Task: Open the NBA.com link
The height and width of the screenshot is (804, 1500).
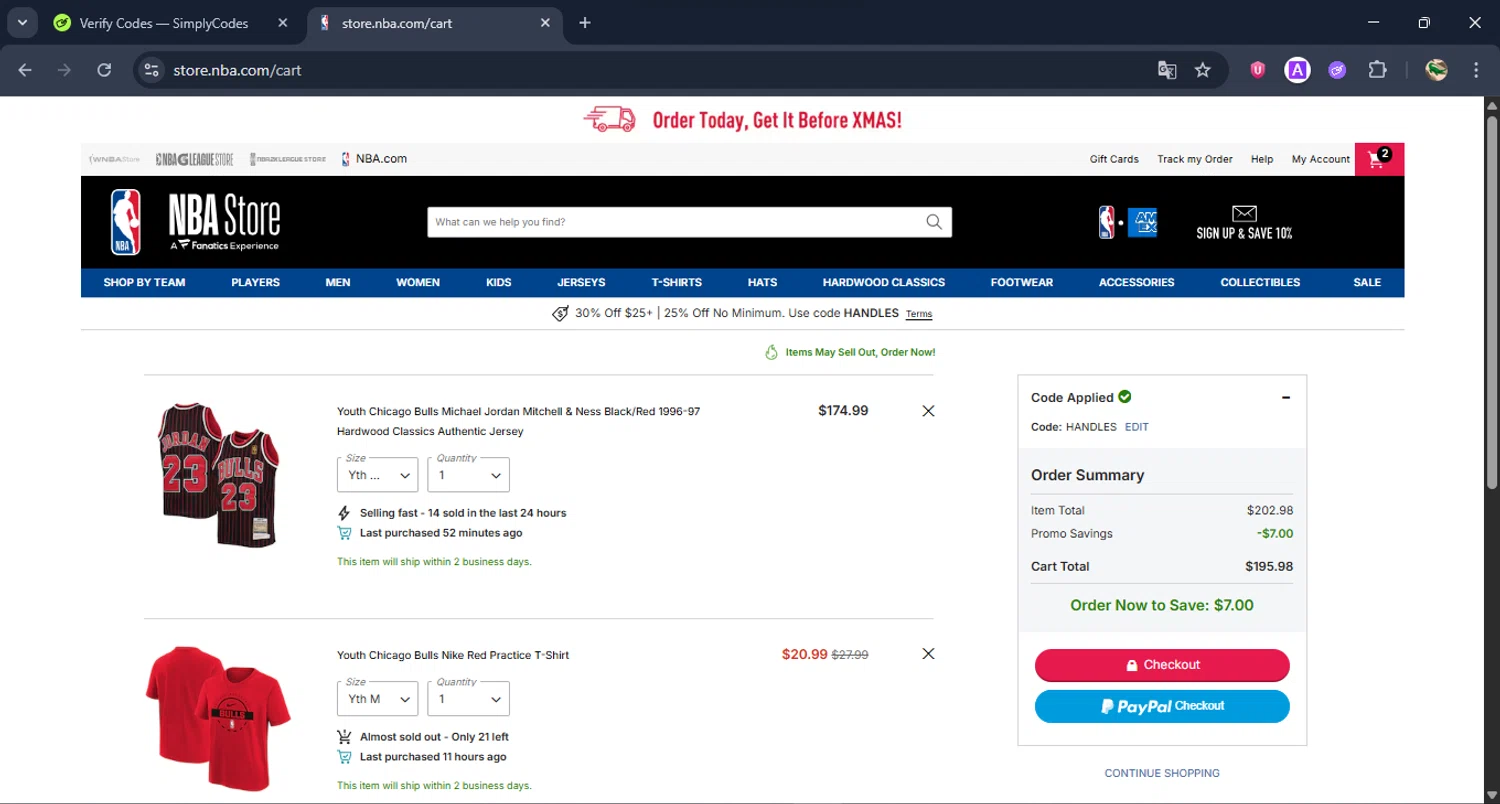Action: (x=374, y=159)
